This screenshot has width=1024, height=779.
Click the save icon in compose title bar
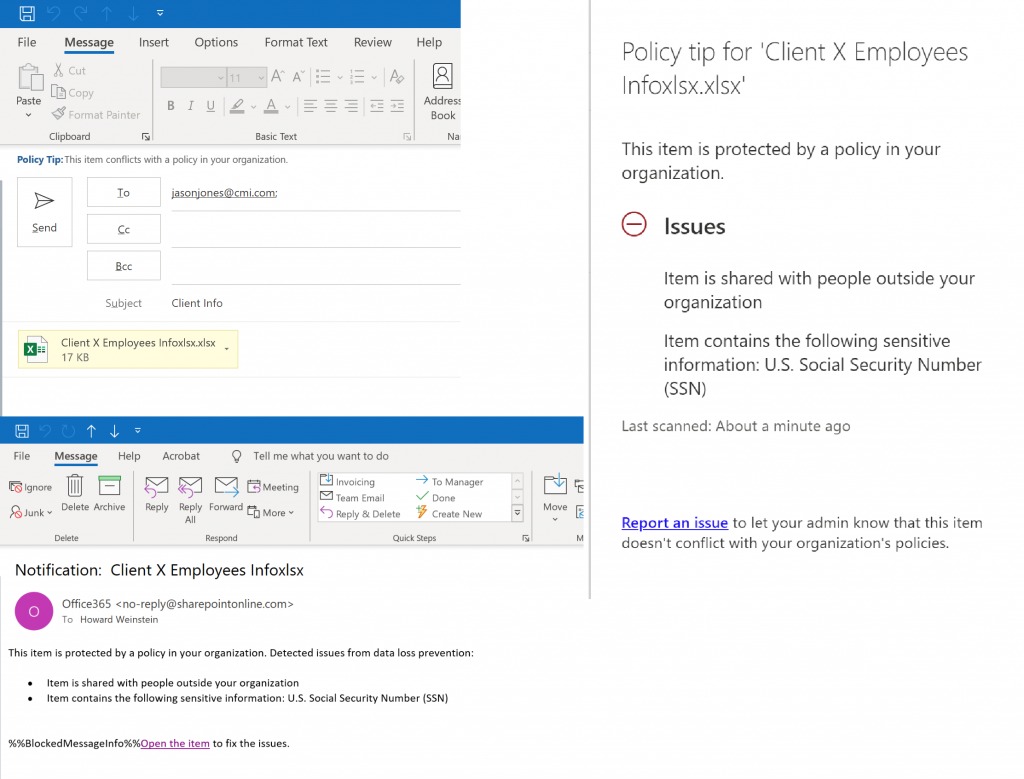[27, 13]
